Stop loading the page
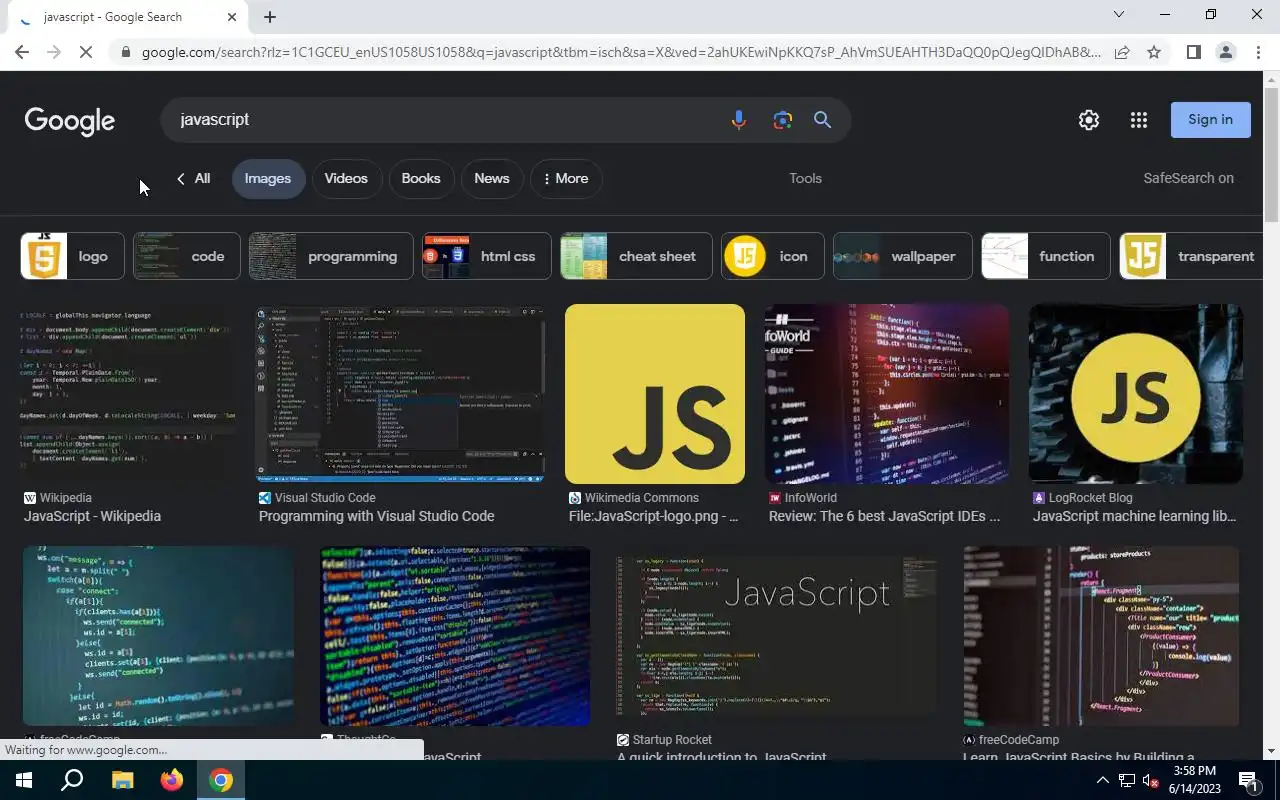 click(86, 52)
